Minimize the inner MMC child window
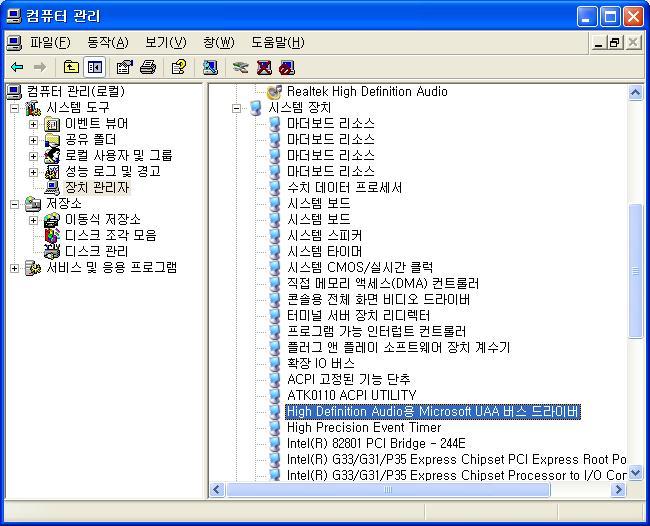The image size is (650, 526). click(x=598, y=43)
